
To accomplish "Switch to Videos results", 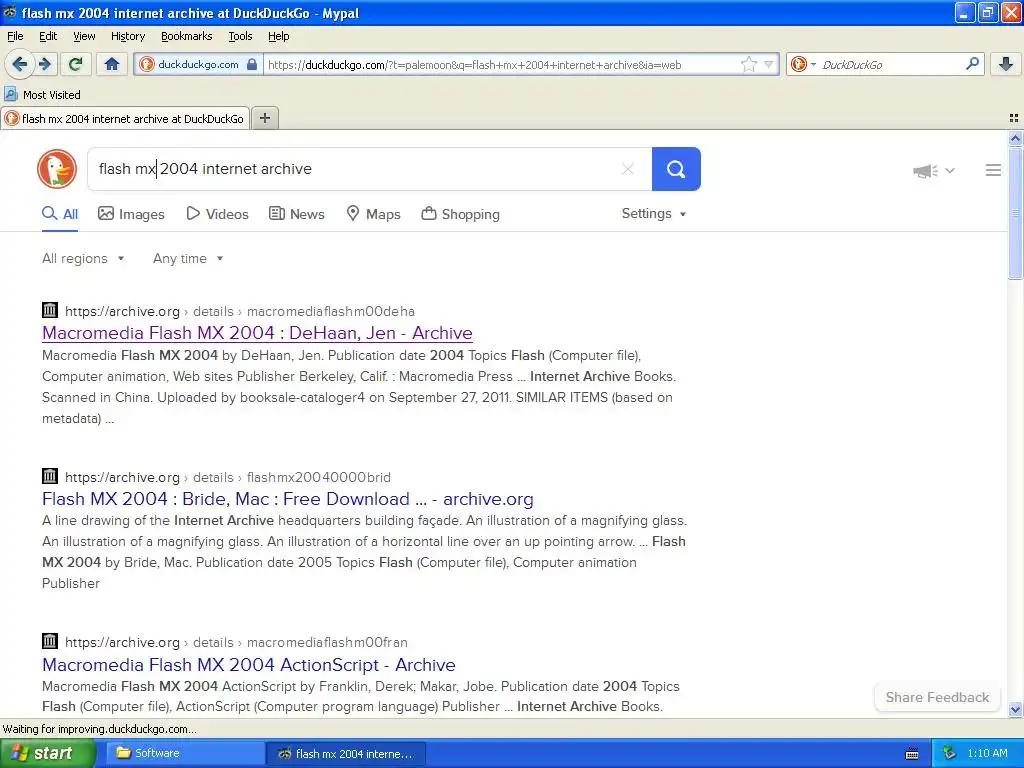I will 217,214.
